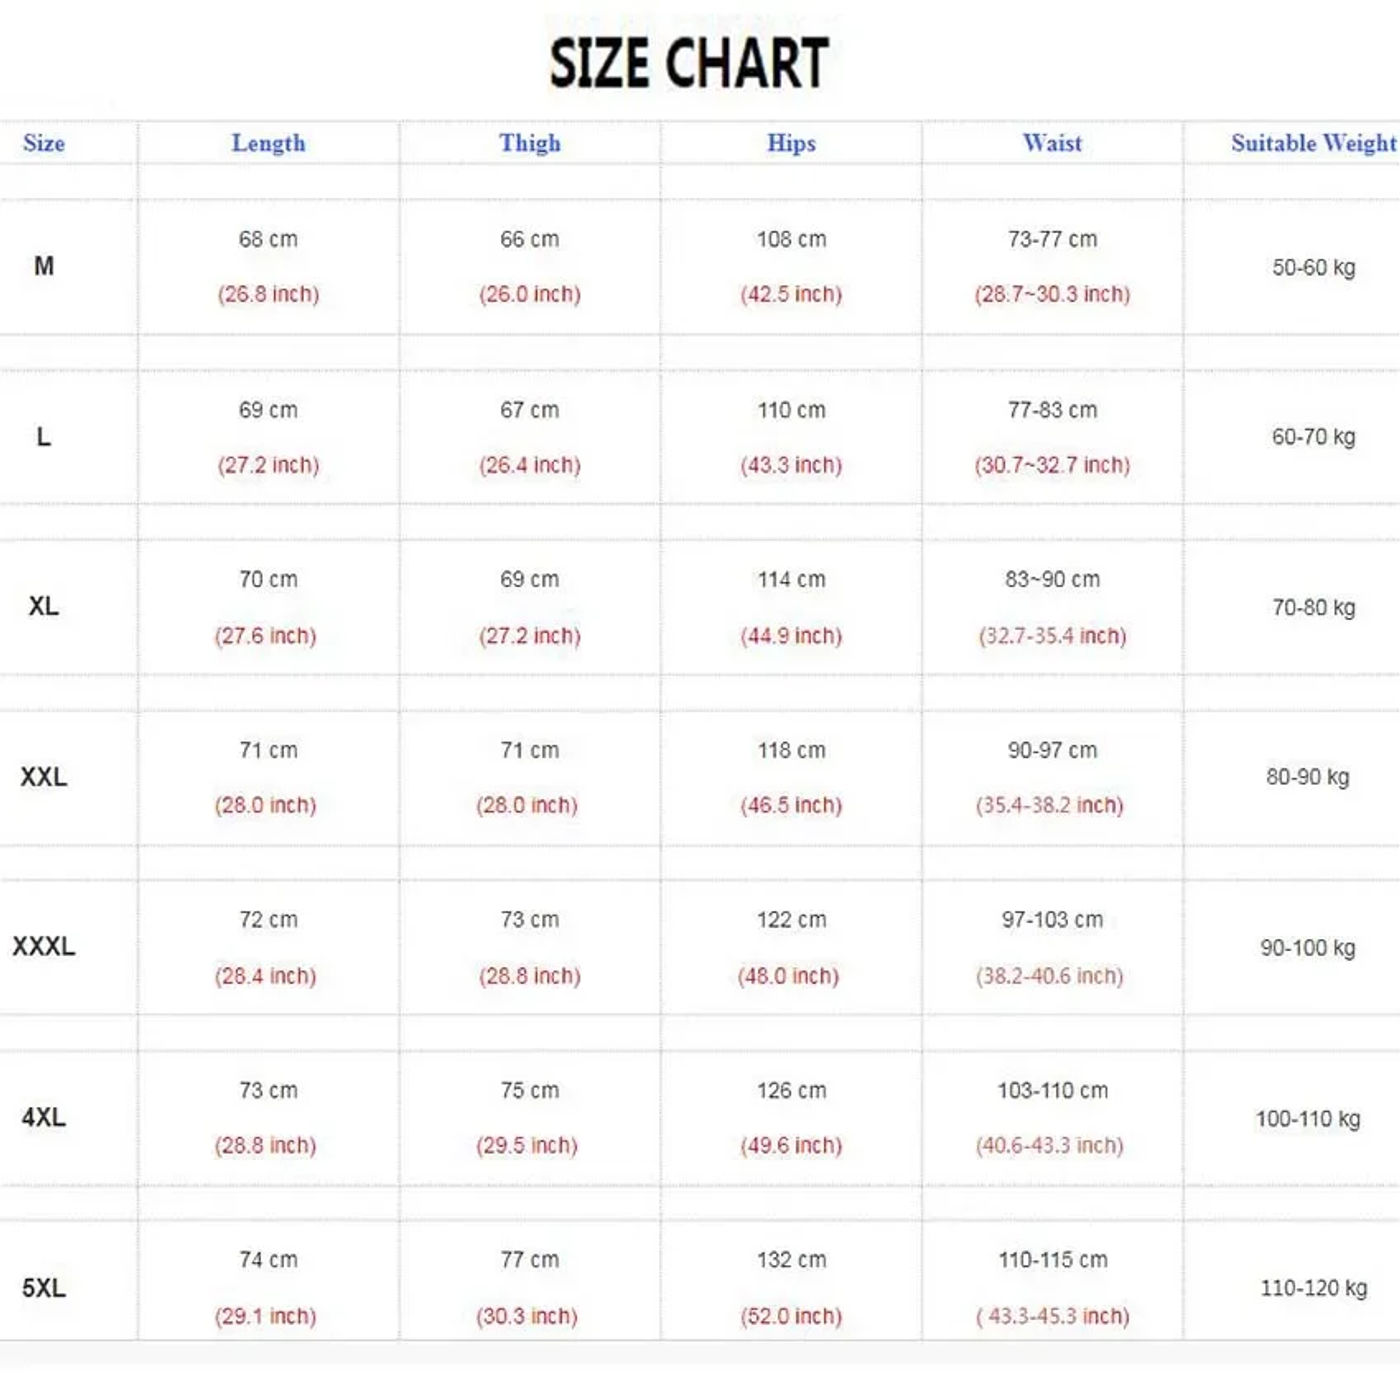1400x1400 pixels.
Task: Click the Size column header
Action: [x=44, y=143]
